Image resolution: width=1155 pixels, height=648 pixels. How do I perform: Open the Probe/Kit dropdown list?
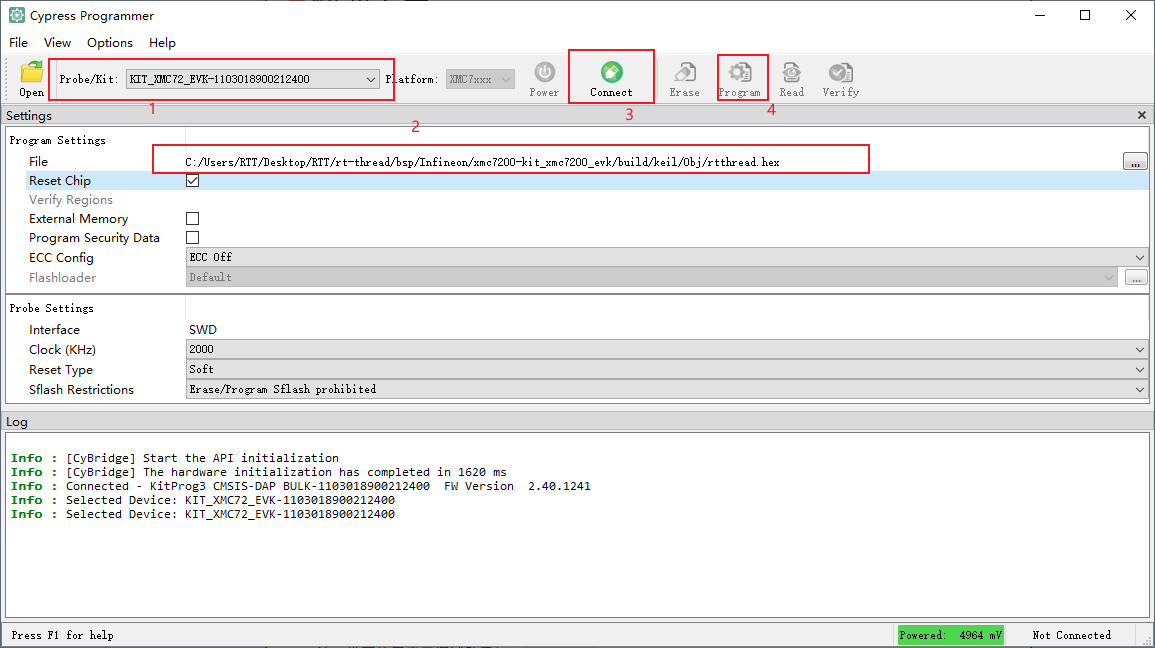click(x=254, y=79)
